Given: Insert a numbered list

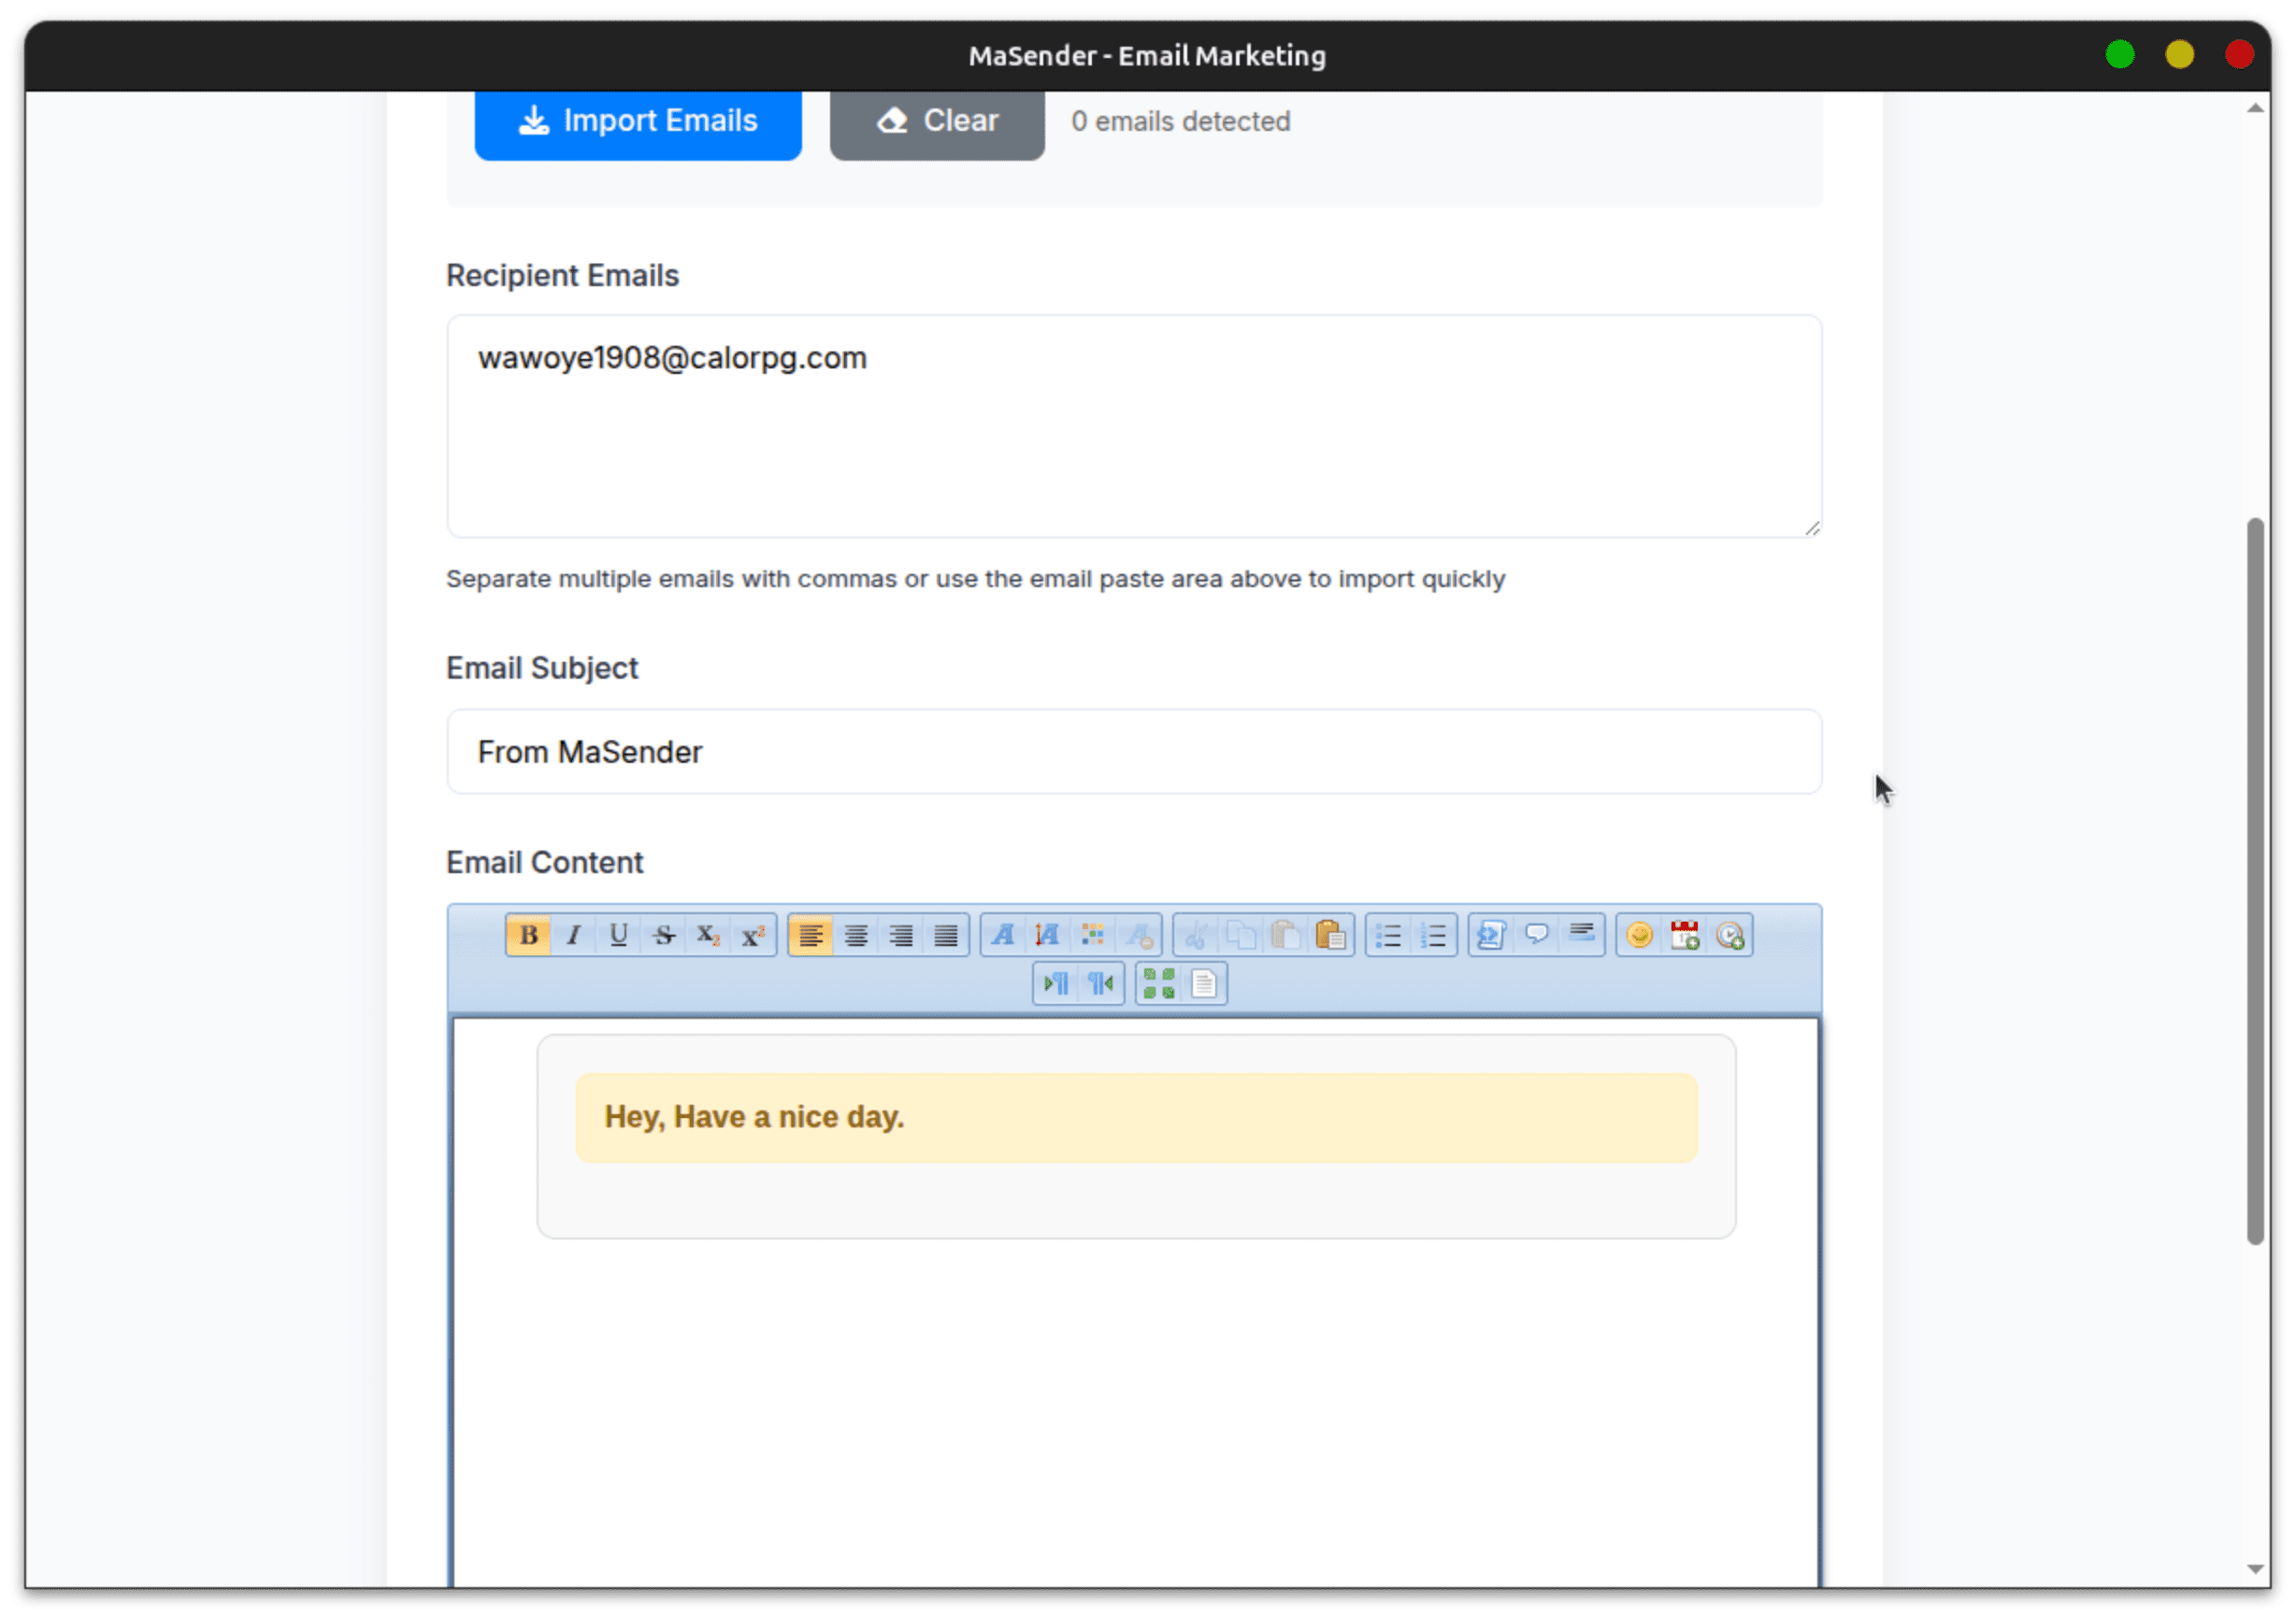Looking at the screenshot, I should click(1433, 936).
